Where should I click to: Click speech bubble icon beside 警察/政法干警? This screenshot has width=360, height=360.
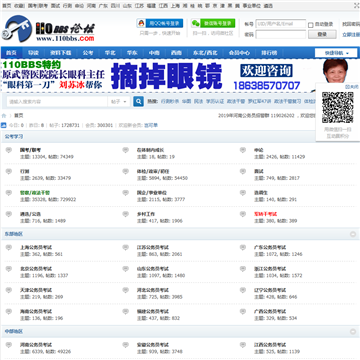point(9,193)
